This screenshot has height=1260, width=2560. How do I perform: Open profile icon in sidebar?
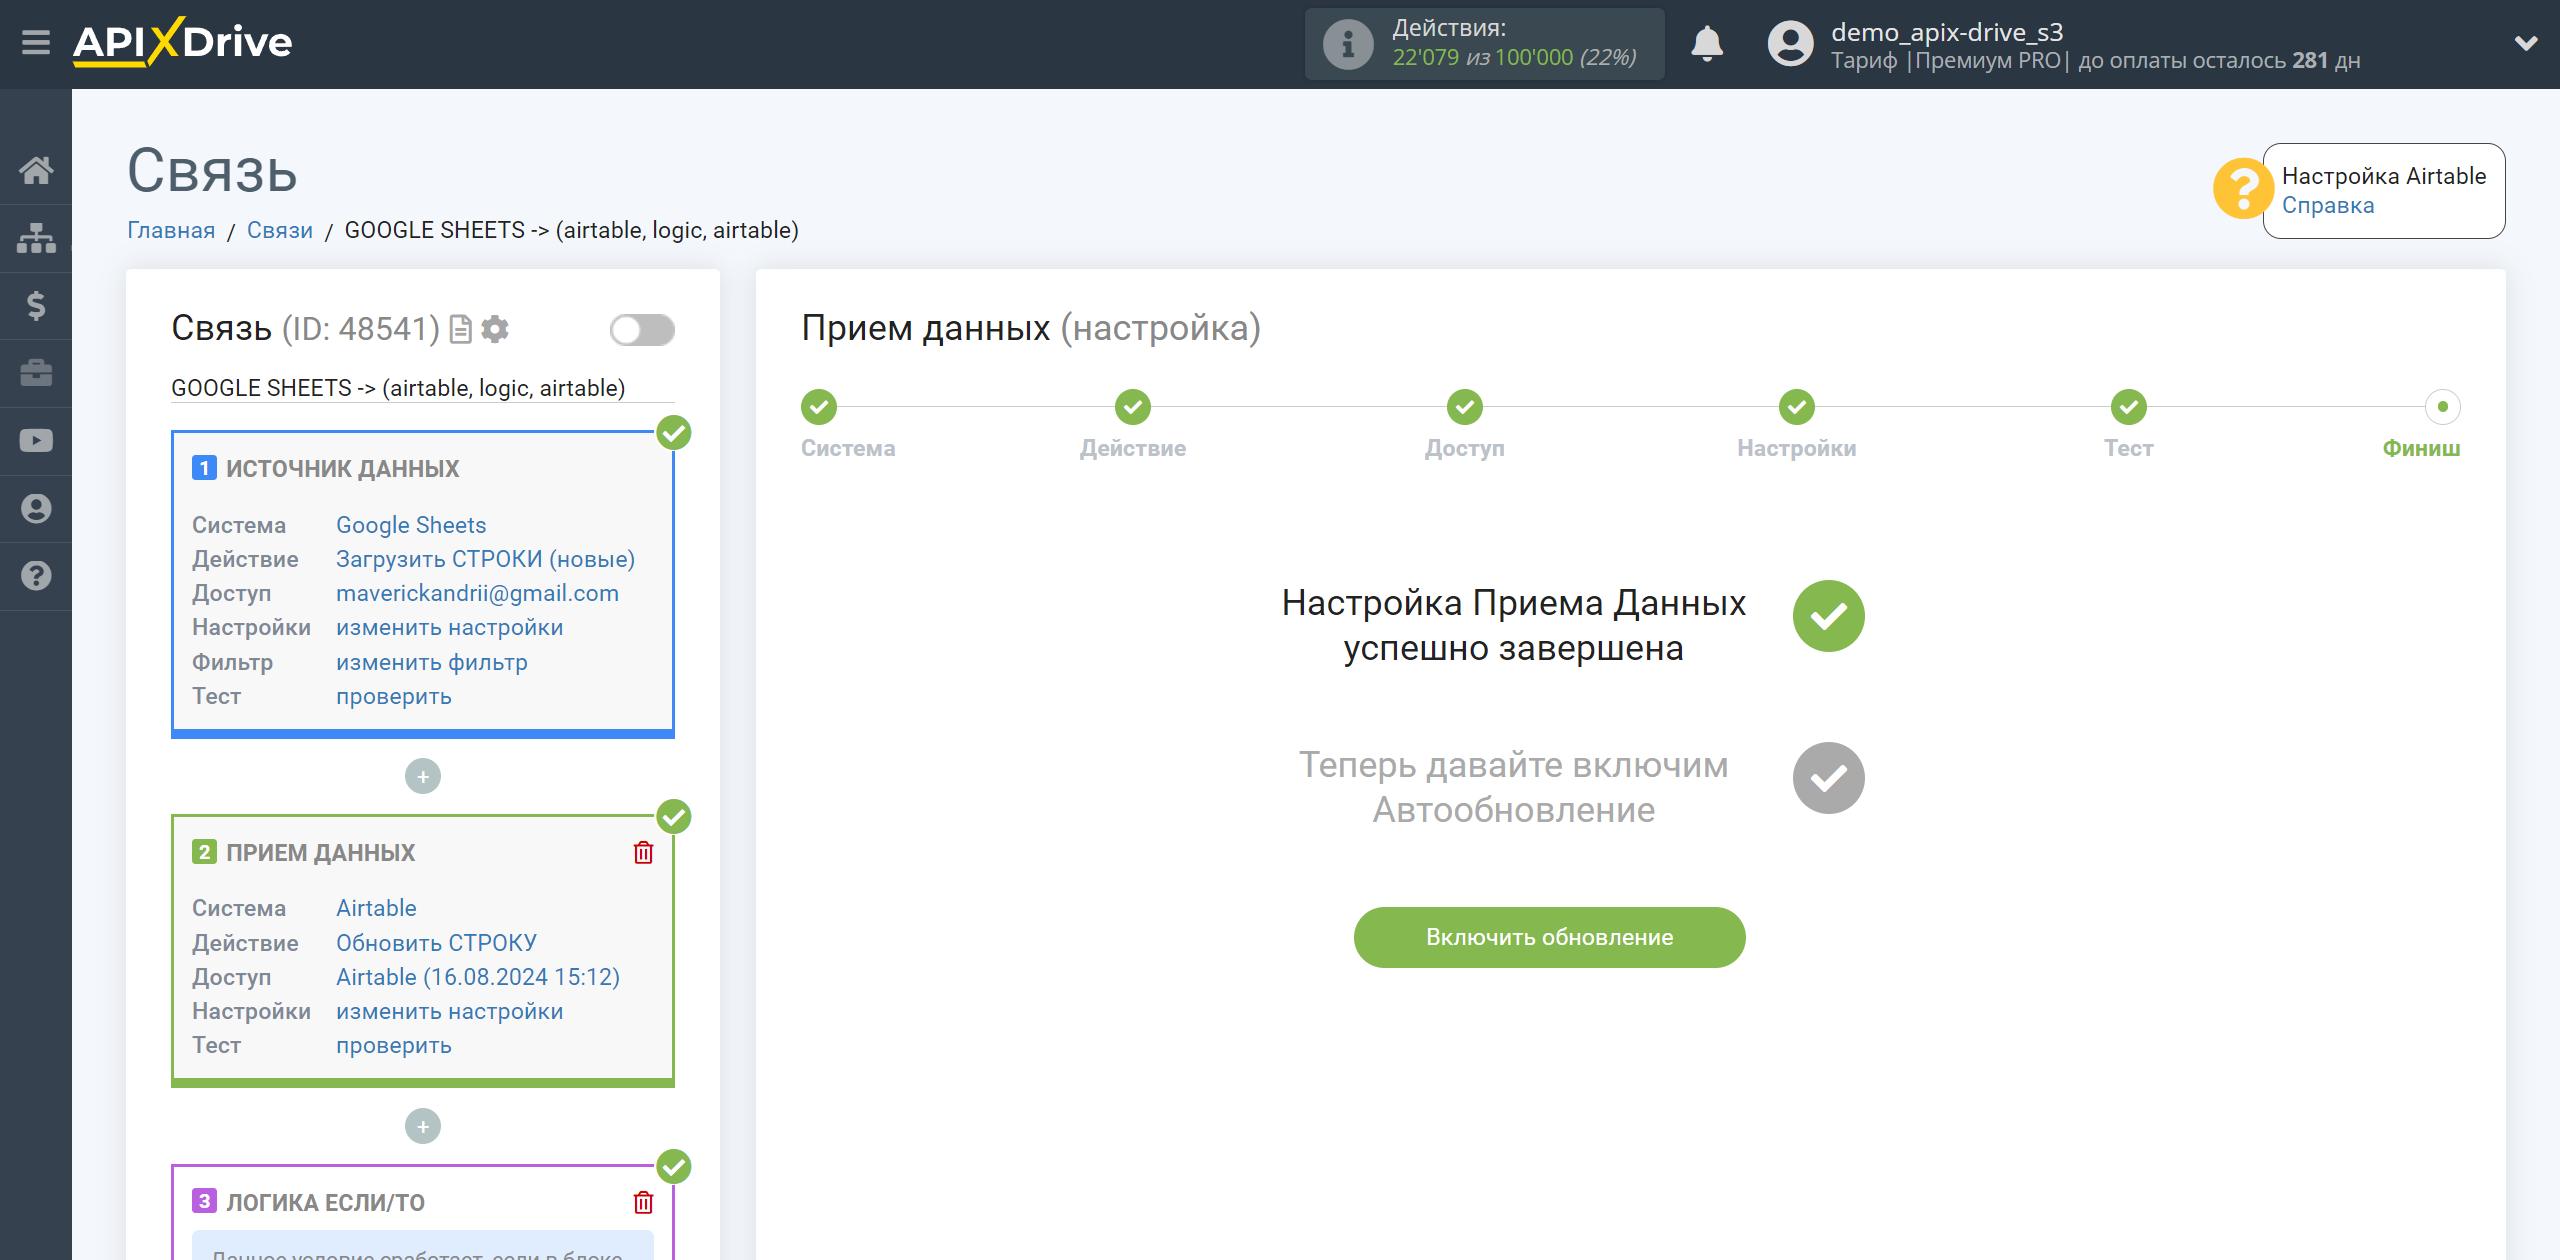[x=36, y=508]
